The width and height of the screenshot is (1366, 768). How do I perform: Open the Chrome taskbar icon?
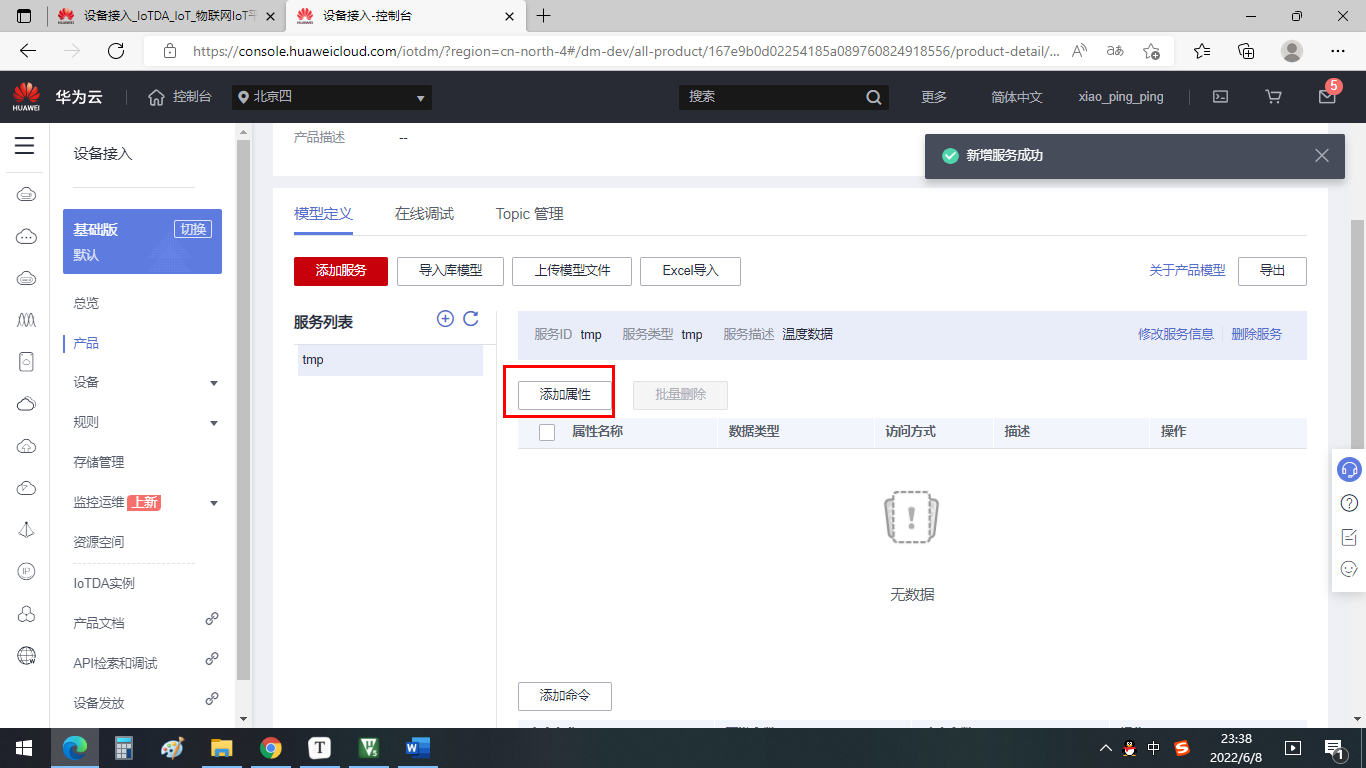(x=270, y=747)
